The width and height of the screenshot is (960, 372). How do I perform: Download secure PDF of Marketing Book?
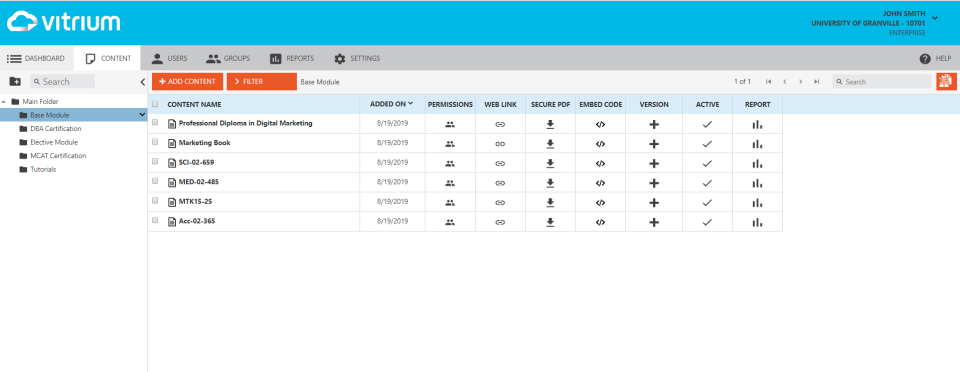pyautogui.click(x=550, y=144)
